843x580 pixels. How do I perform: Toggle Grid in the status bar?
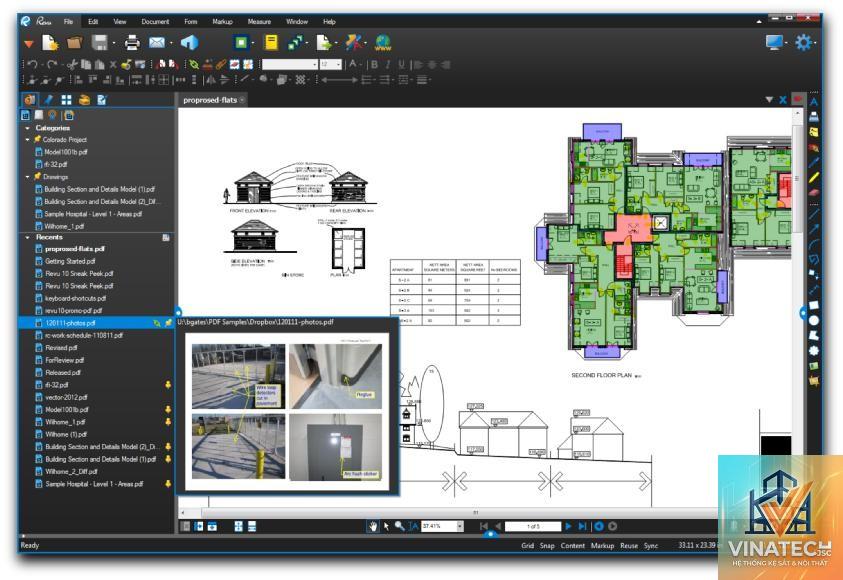tap(527, 546)
